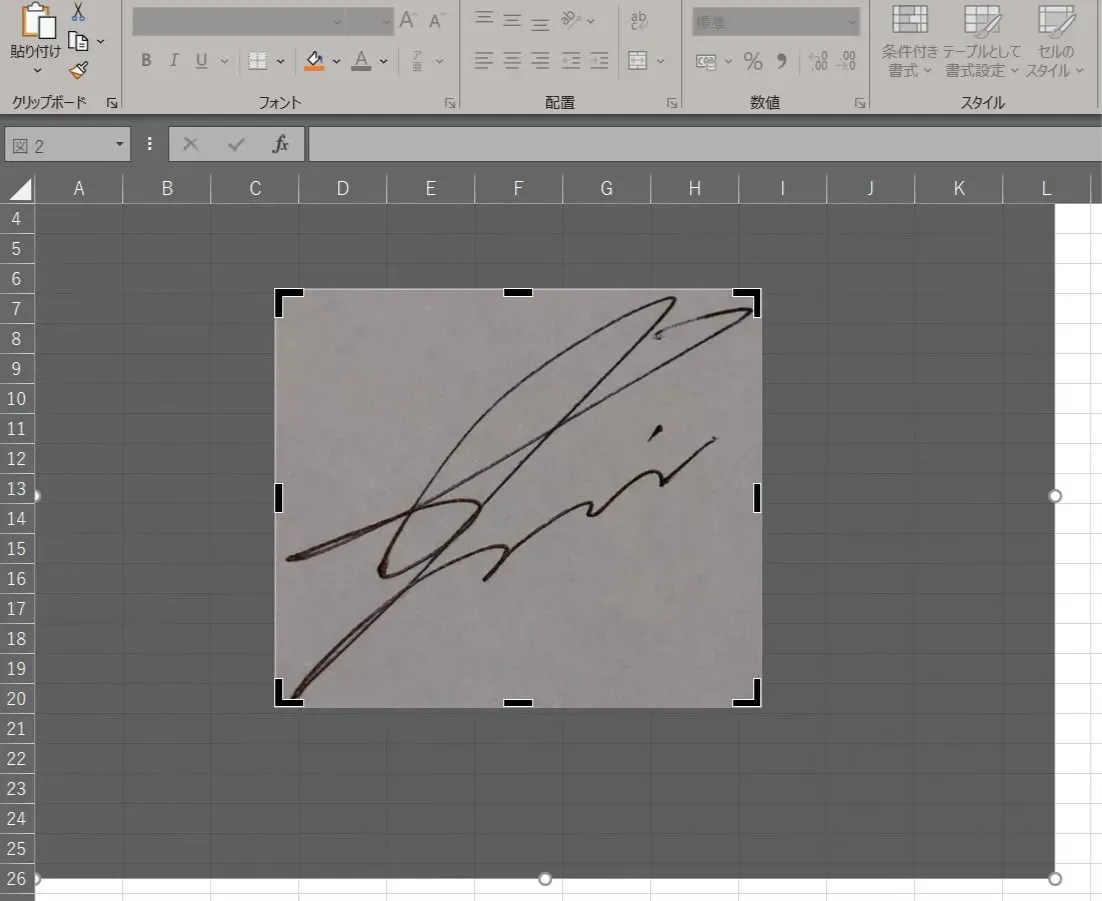The width and height of the screenshot is (1102, 901).
Task: Select Middle Align icon
Action: coord(512,20)
